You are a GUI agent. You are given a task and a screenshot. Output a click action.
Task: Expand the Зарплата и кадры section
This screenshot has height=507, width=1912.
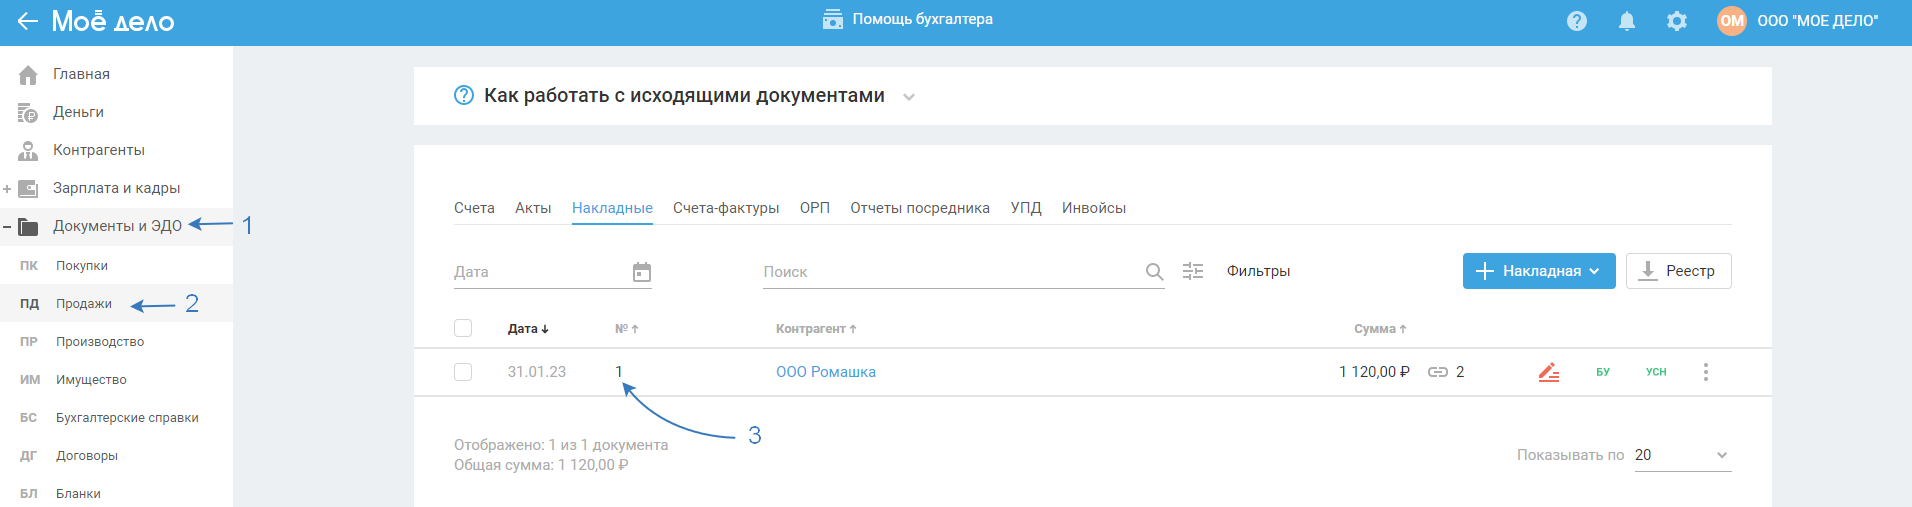coord(8,189)
